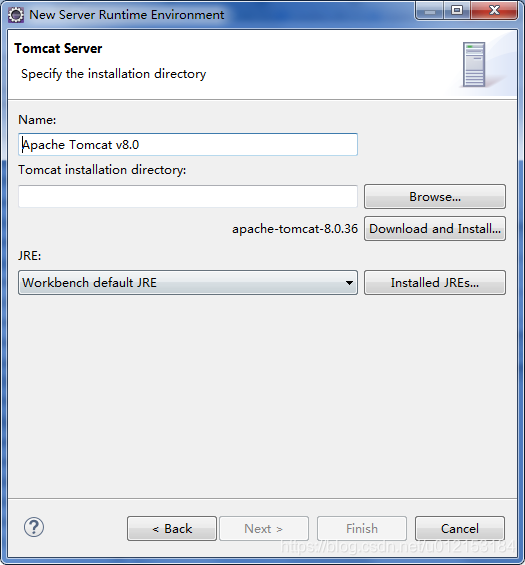The image size is (525, 565).
Task: Cancel the New Server Runtime dialog
Action: click(x=460, y=529)
